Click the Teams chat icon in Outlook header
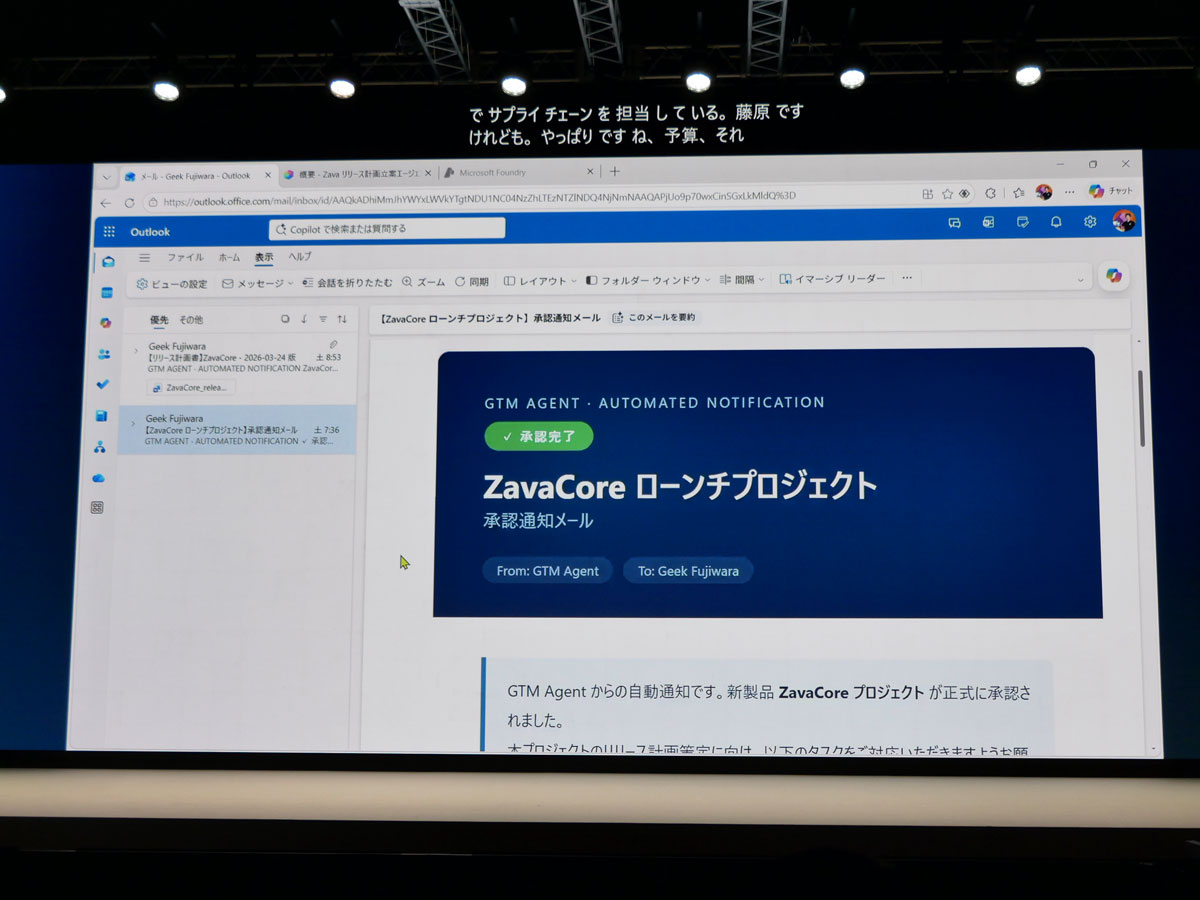Viewport: 1200px width, 900px height. pos(954,222)
